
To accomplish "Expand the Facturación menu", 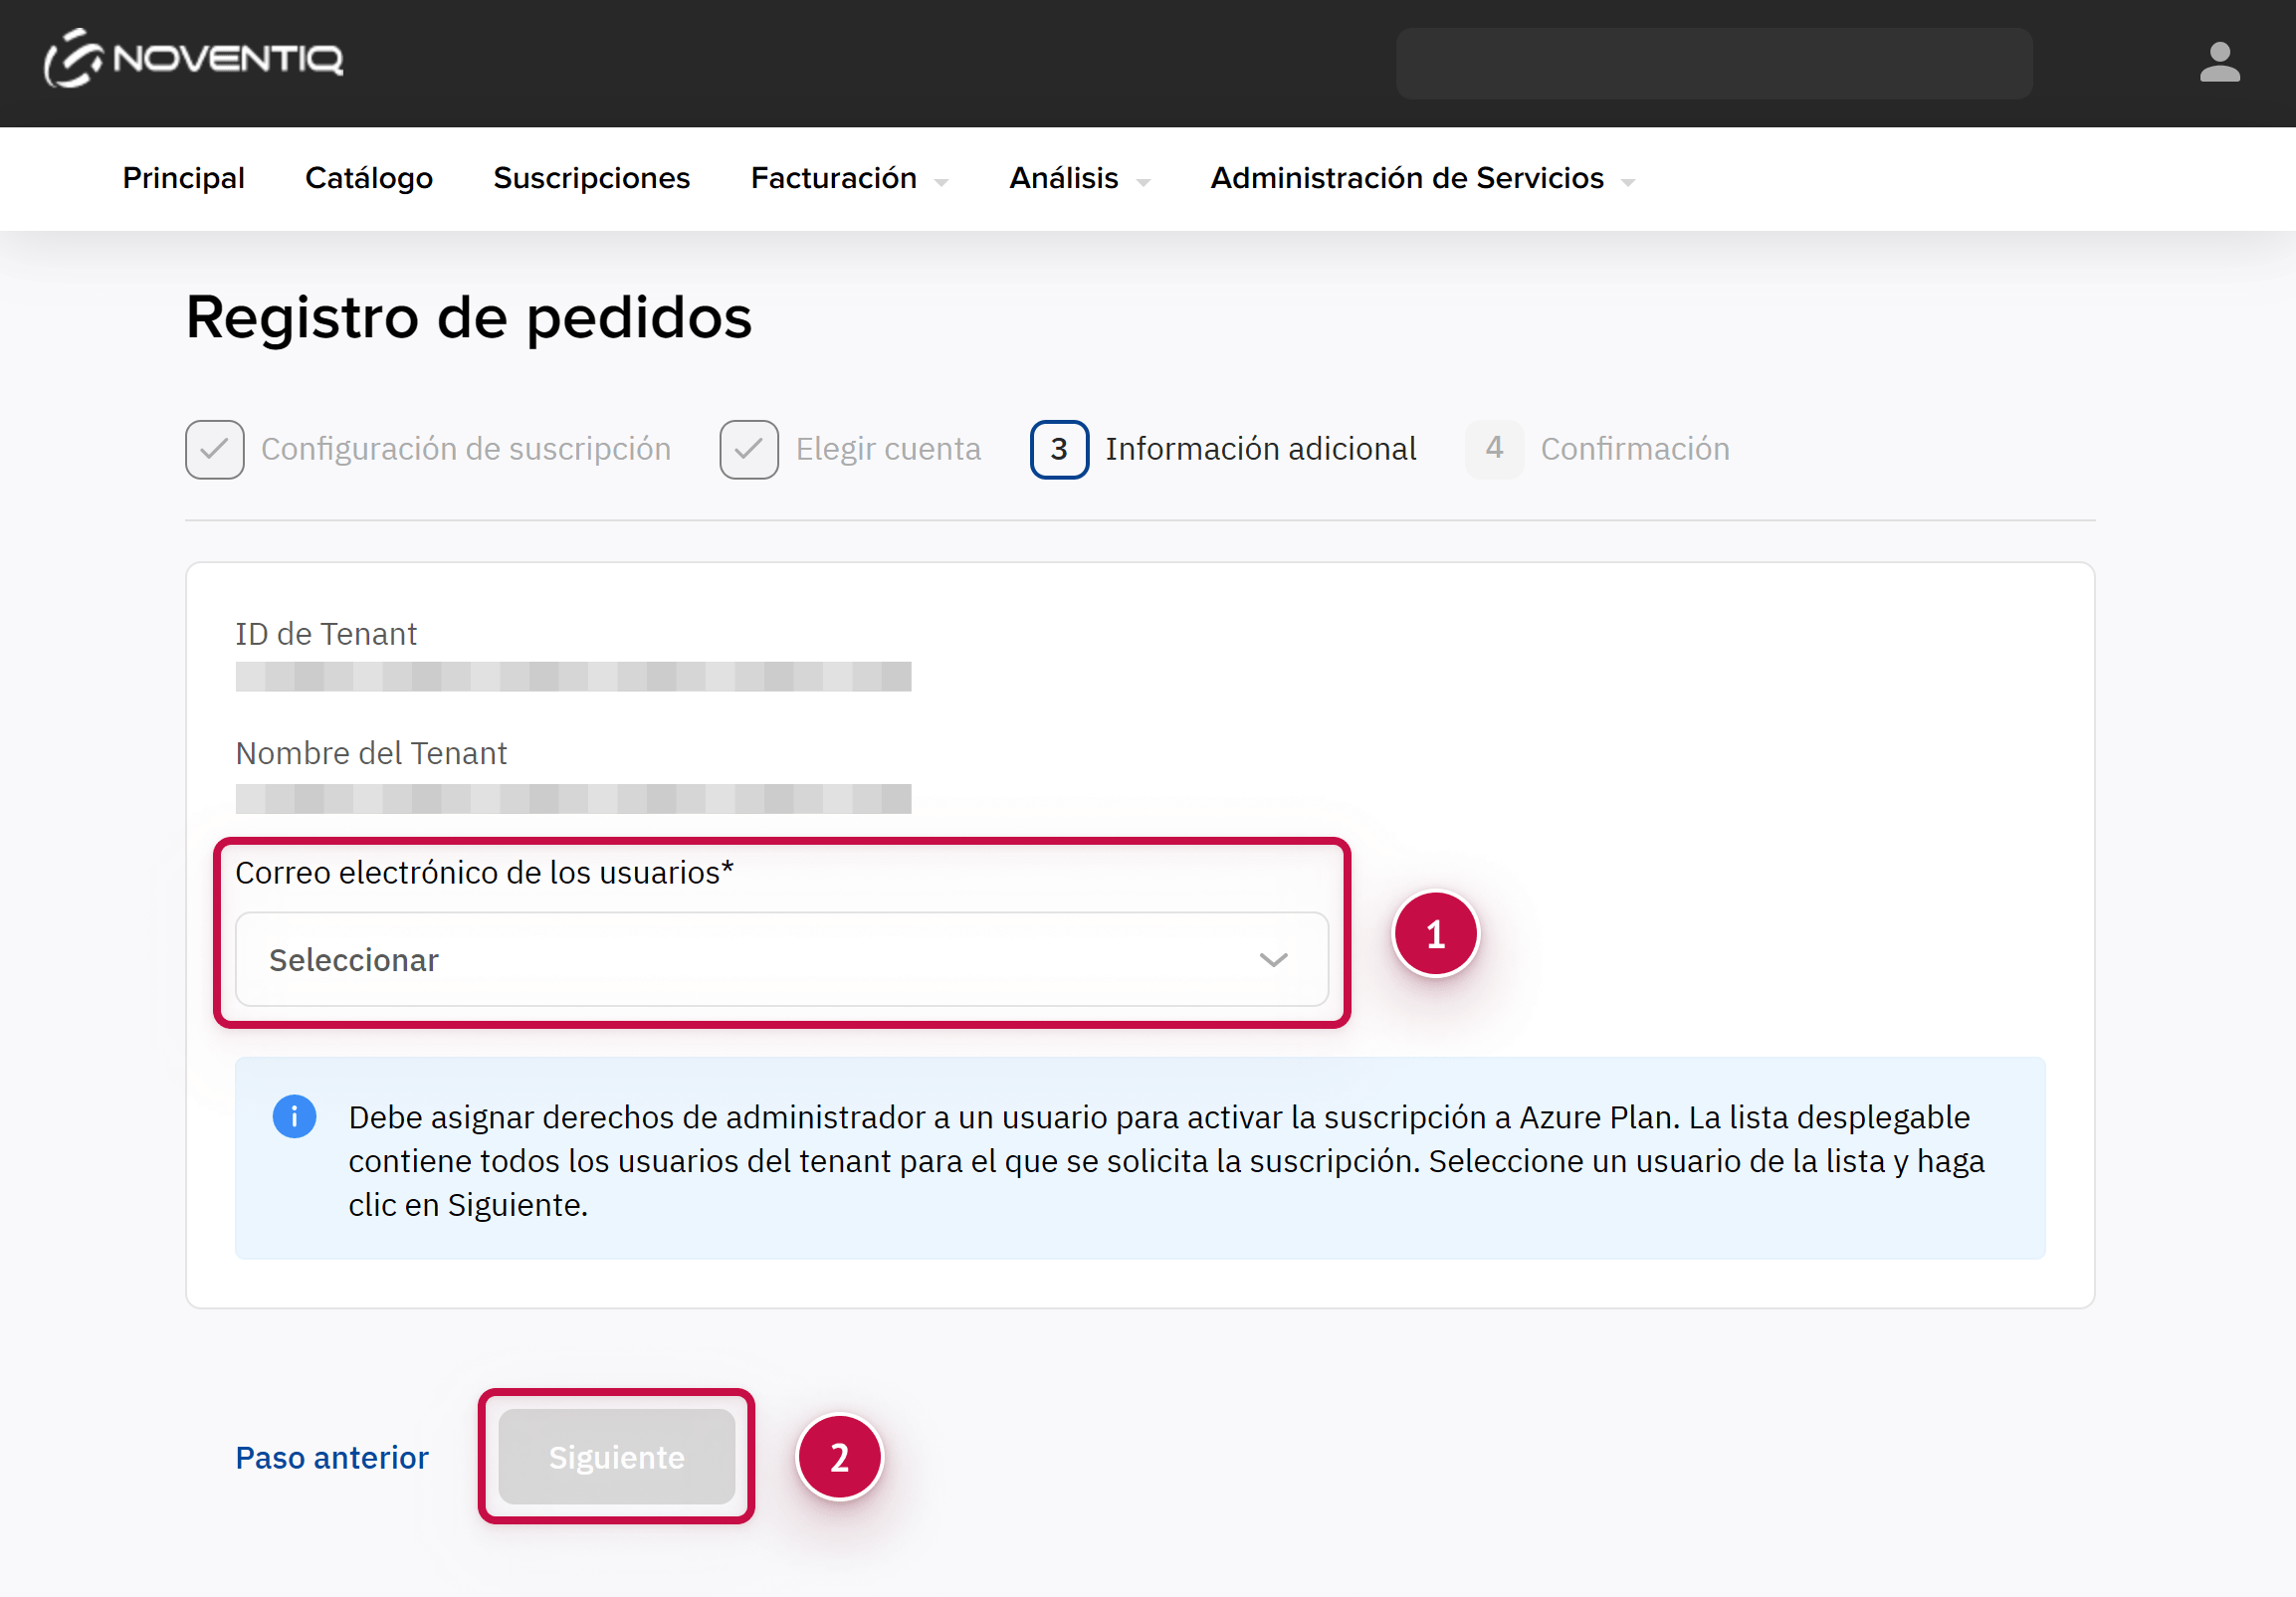I will [848, 178].
